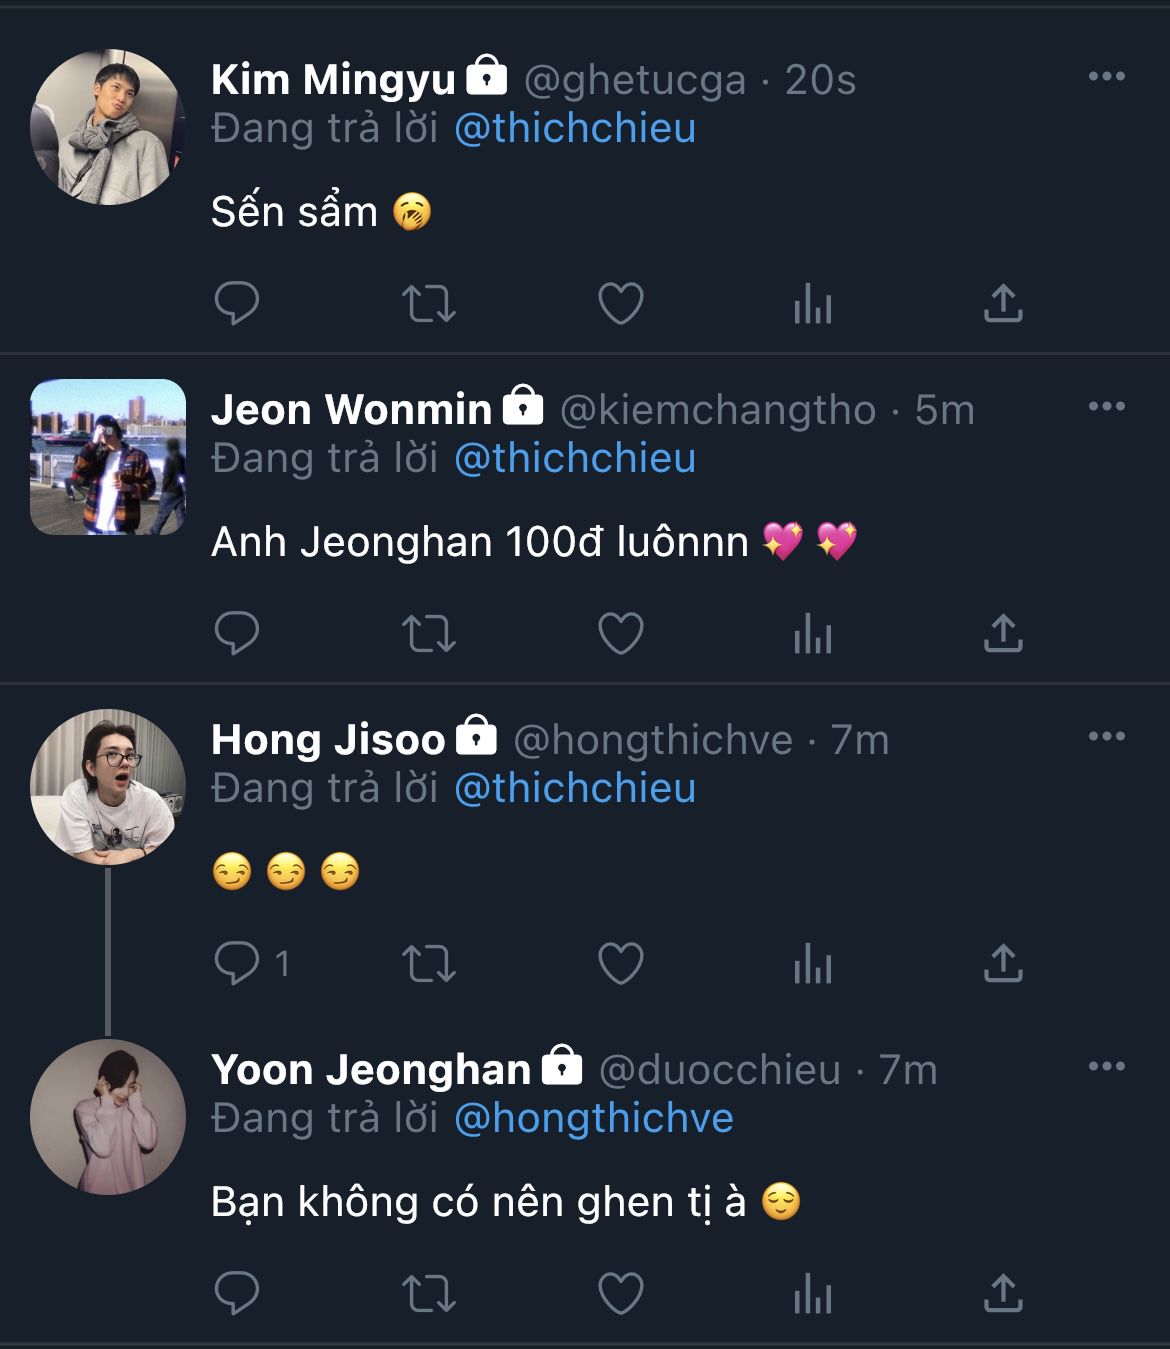This screenshot has height=1349, width=1170.
Task: Open more options on Yoon Jeonghan's tweet
Action: 1106,1067
